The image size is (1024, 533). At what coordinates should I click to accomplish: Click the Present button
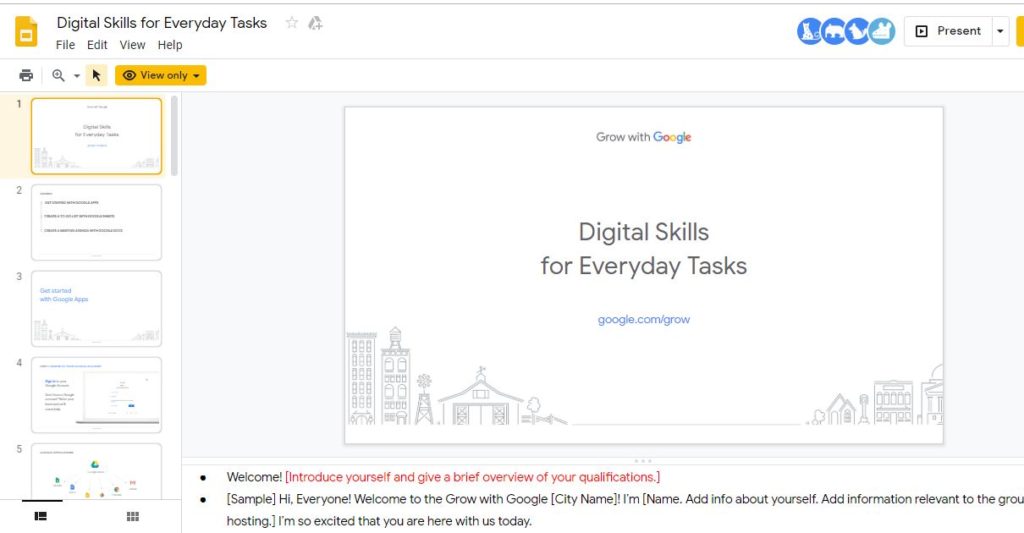pyautogui.click(x=948, y=31)
